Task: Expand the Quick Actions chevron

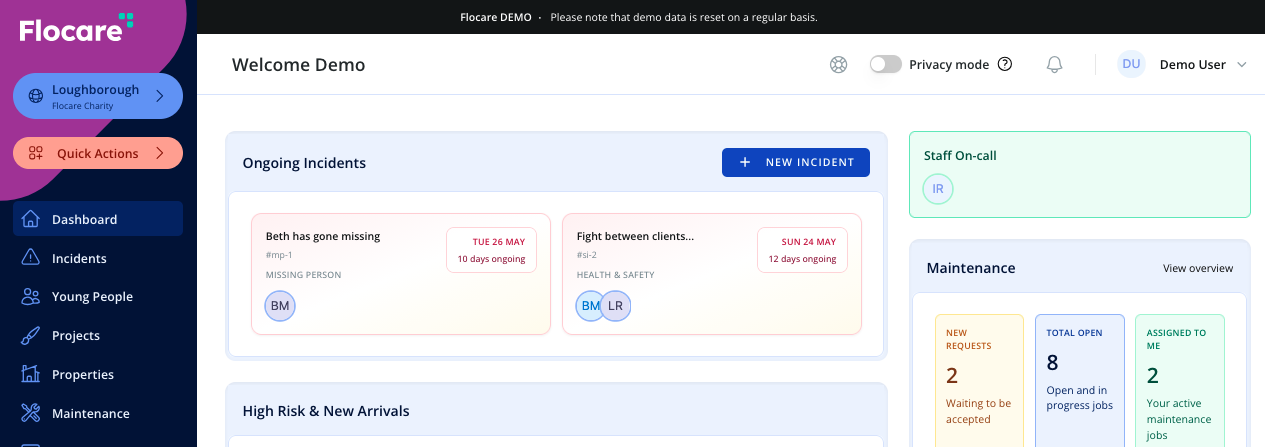Action: point(160,153)
